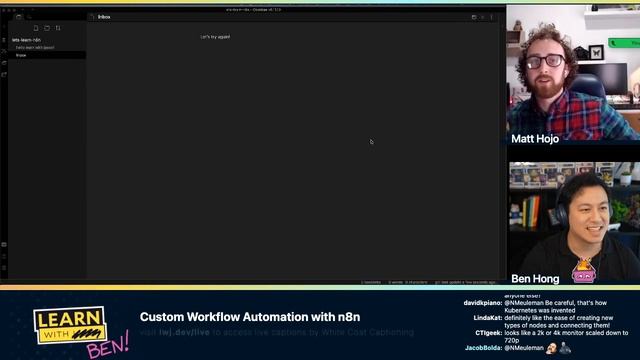Open the more options vertical dots menu
Viewport: 640px width, 360px height.
point(491,17)
